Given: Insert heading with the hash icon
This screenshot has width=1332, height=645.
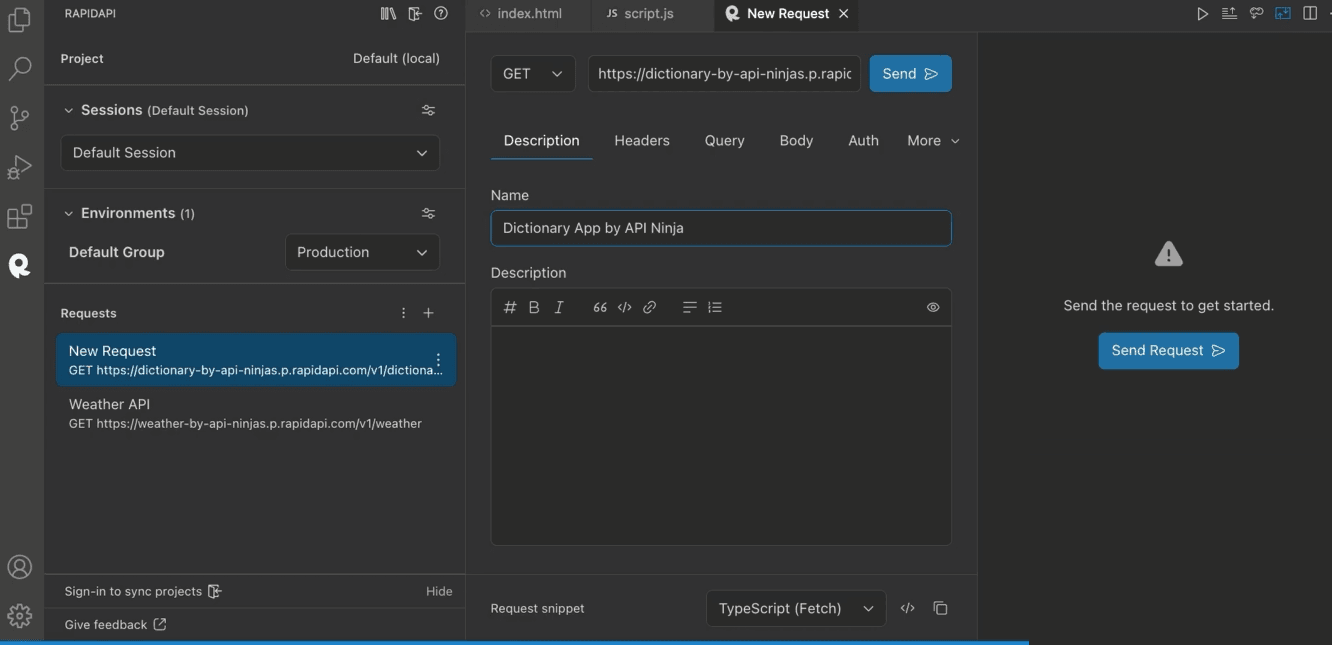Looking at the screenshot, I should pos(510,307).
